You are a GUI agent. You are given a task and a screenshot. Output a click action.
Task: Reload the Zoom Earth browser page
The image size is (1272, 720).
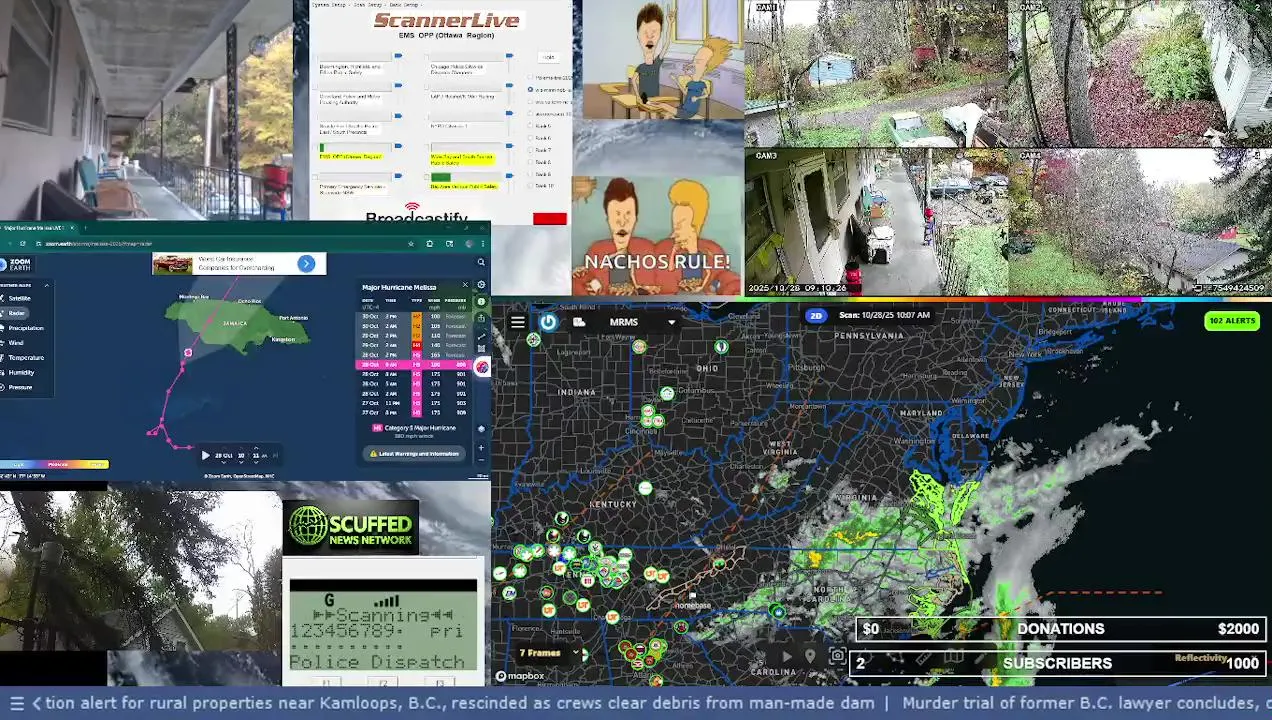[x=23, y=244]
